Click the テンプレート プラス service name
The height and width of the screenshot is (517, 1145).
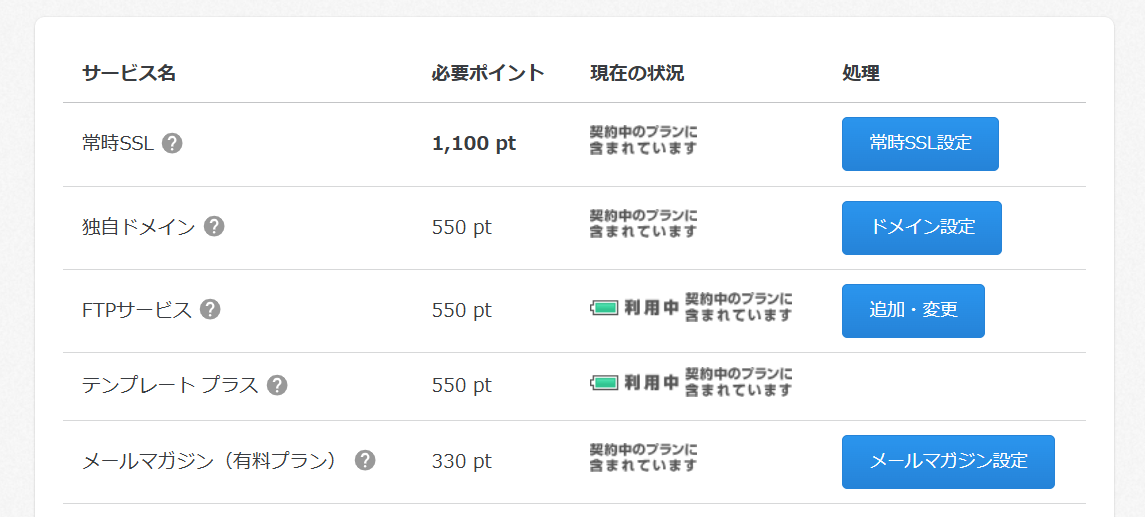pyautogui.click(x=170, y=385)
